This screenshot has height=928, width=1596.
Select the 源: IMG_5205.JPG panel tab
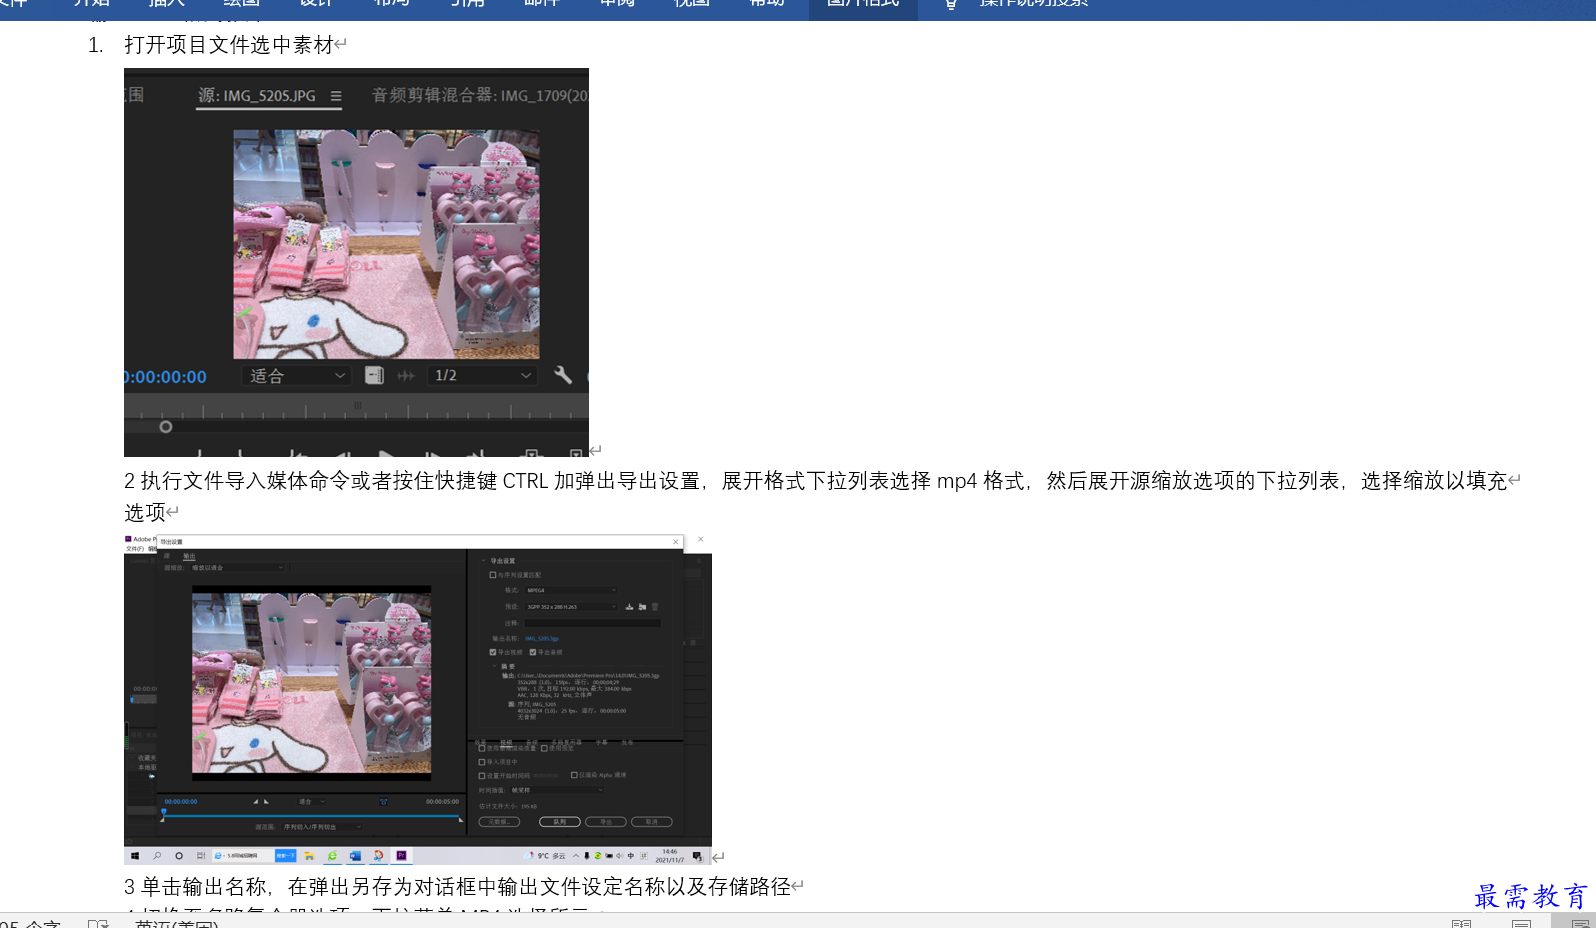[257, 96]
